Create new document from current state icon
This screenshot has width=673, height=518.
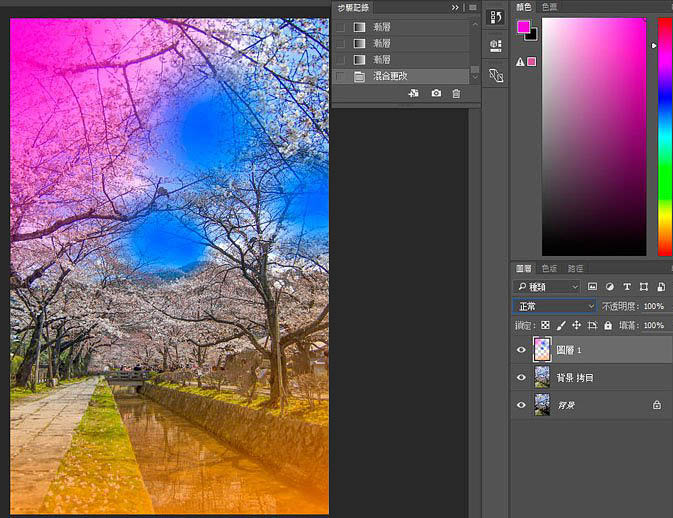[414, 93]
